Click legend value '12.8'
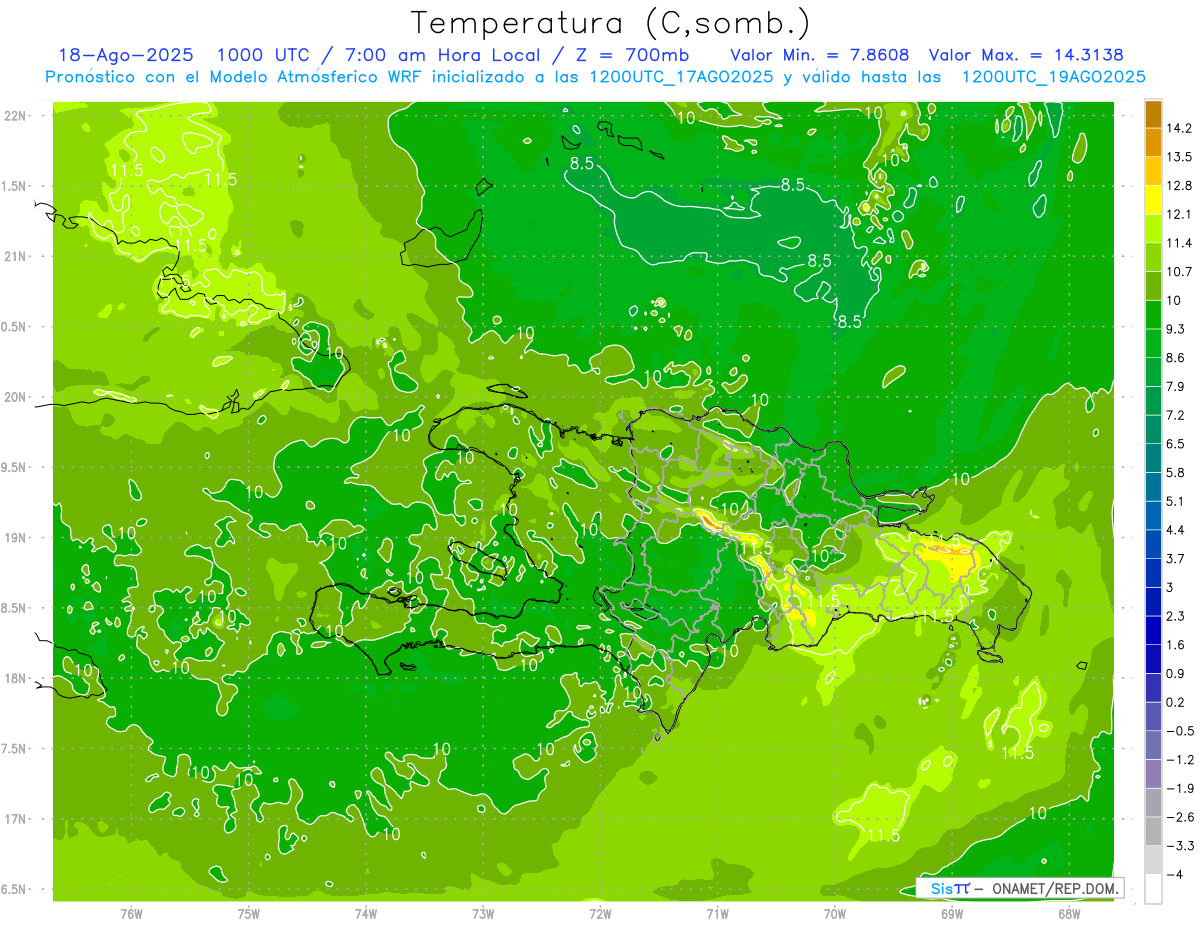The image size is (1200, 927). tap(1180, 185)
